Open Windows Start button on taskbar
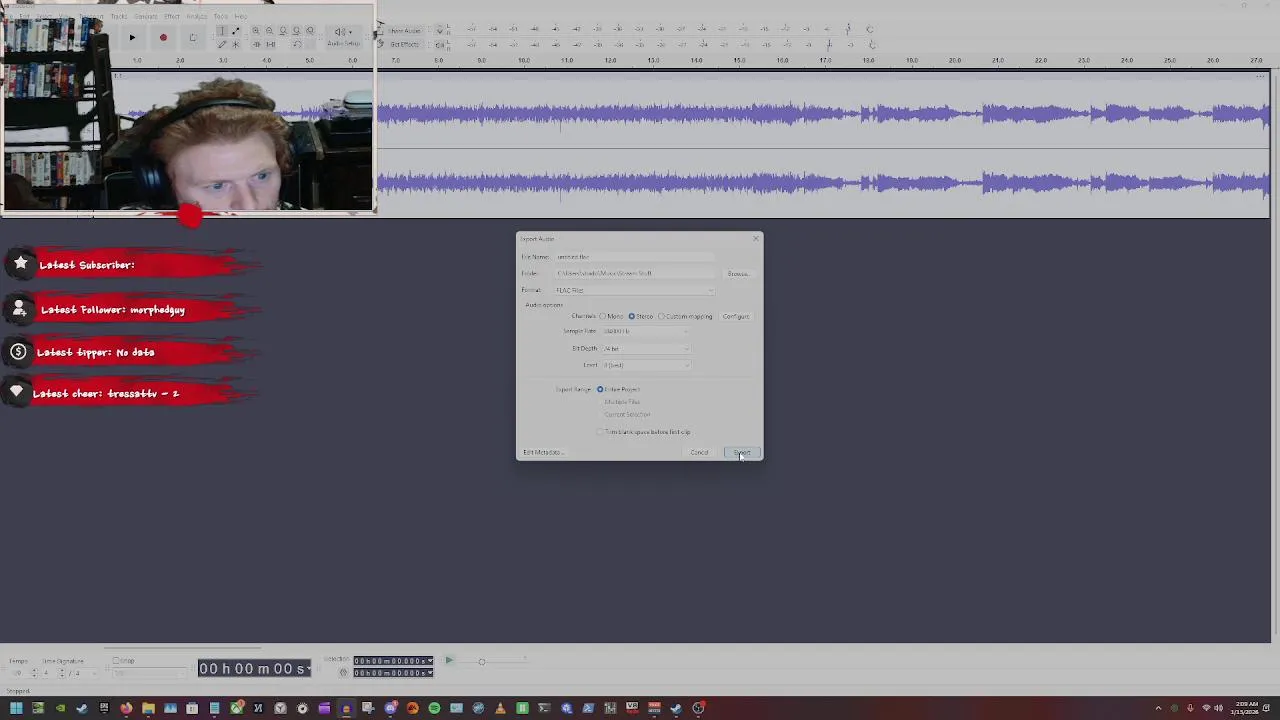1280x720 pixels. tap(16, 708)
